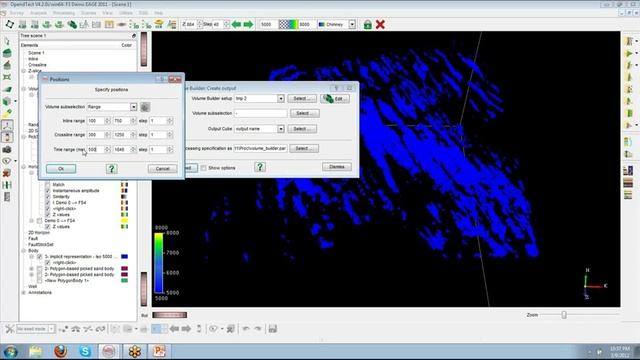Expand the first Polygon-based picked sand body
Image resolution: width=640 pixels, height=360 pixels.
(31, 269)
